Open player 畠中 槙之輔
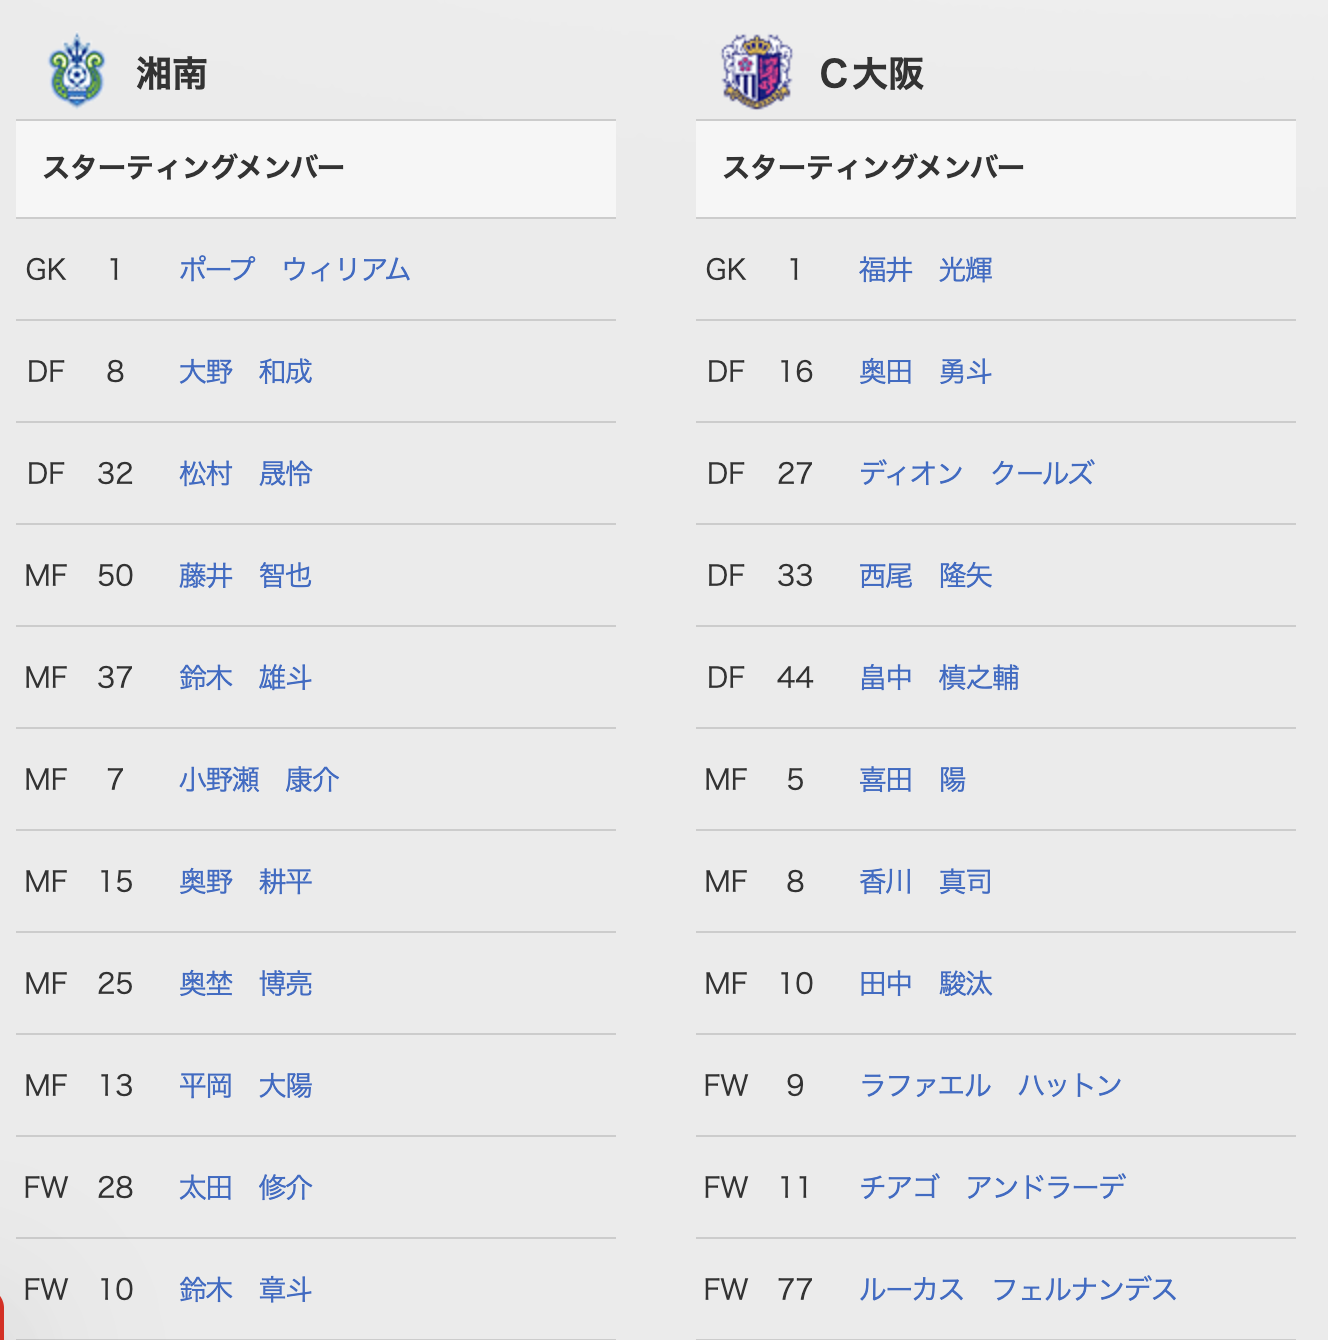1328x1340 pixels. pyautogui.click(x=939, y=677)
